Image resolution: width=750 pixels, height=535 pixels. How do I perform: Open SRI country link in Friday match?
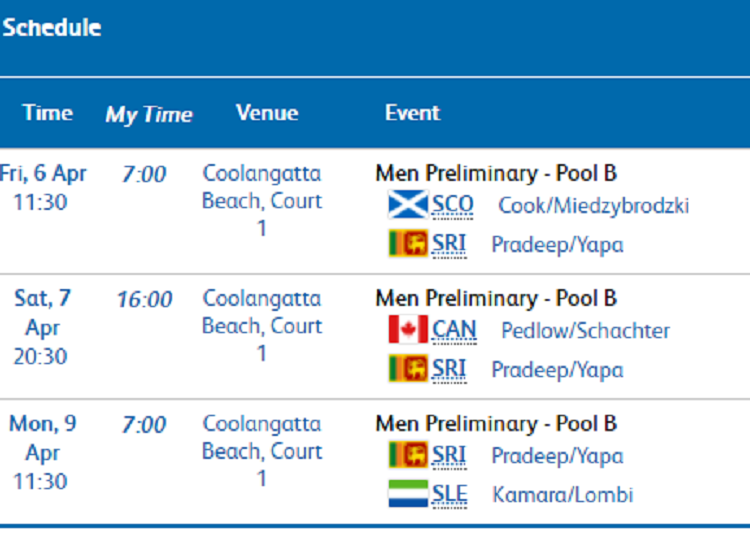[449, 244]
